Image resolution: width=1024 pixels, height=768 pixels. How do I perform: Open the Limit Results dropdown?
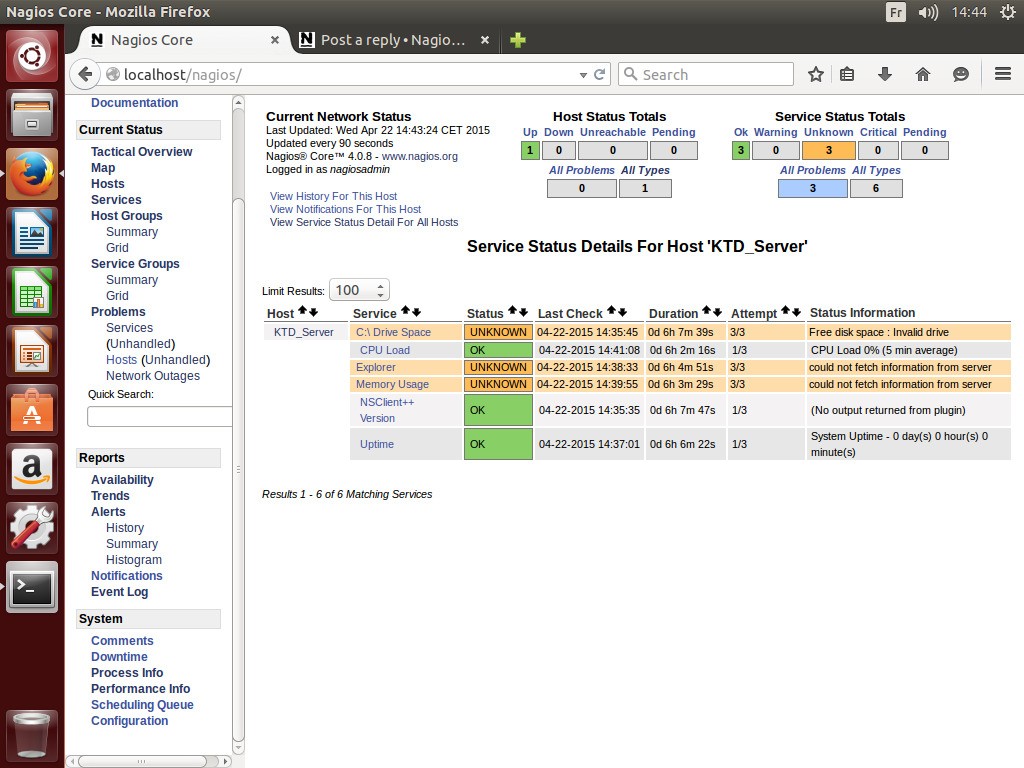[x=359, y=290]
